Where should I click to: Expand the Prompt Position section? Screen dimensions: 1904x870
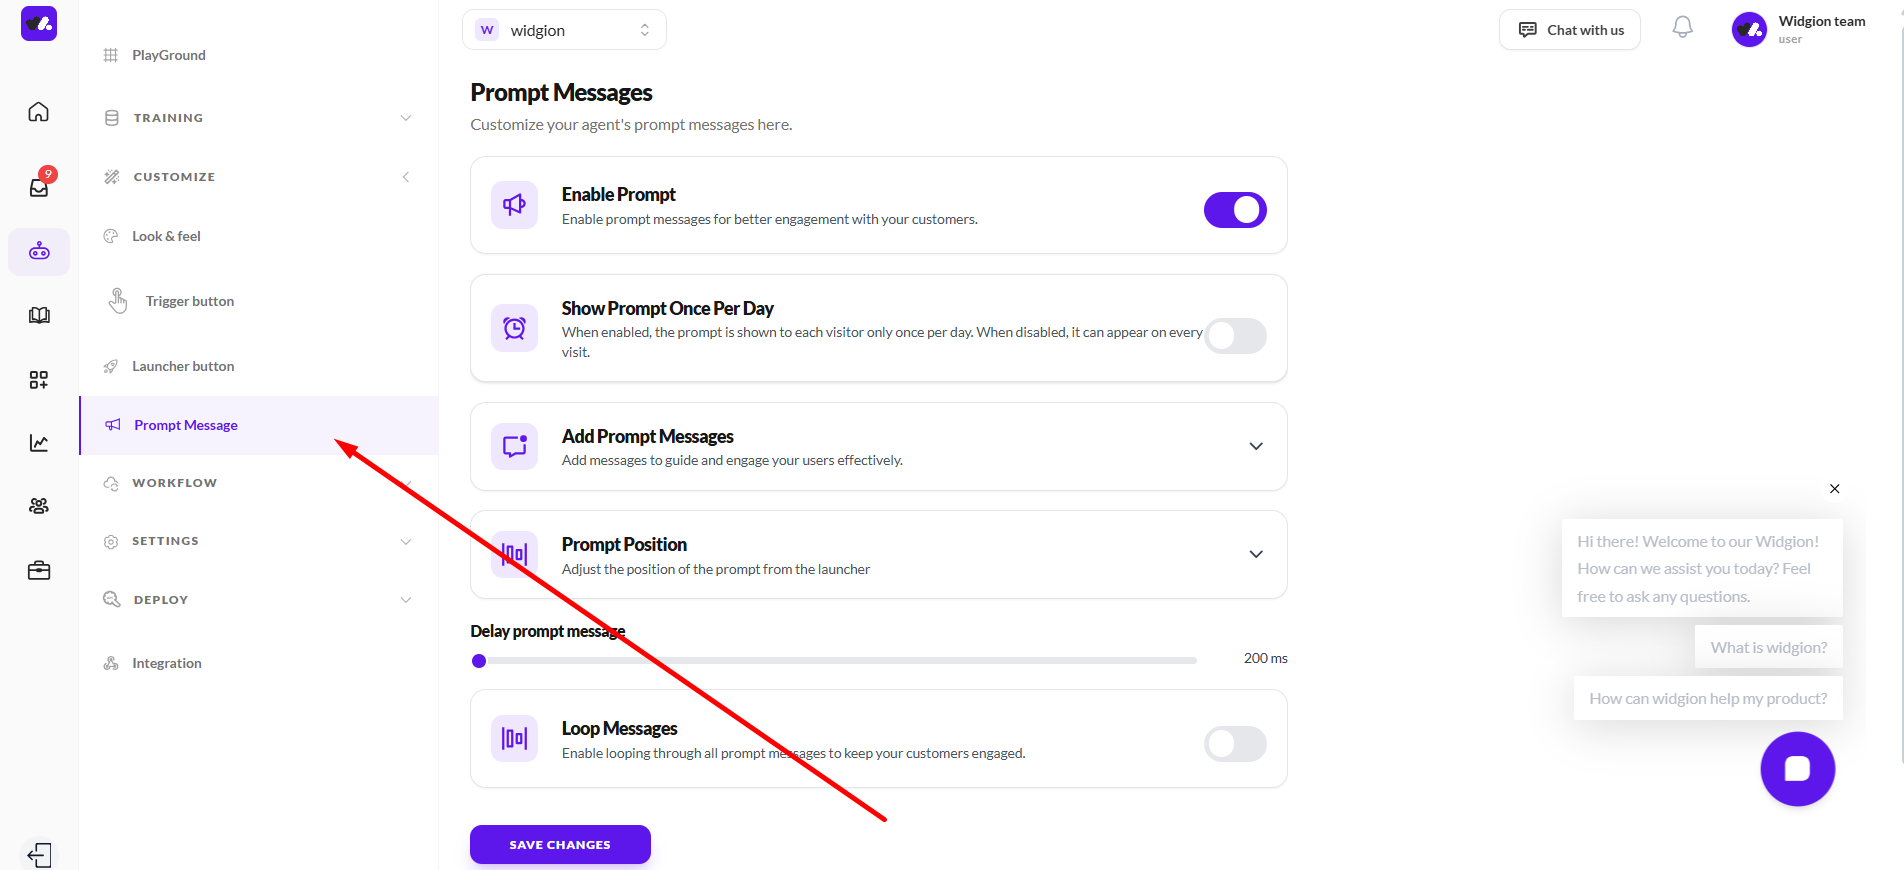tap(1256, 554)
